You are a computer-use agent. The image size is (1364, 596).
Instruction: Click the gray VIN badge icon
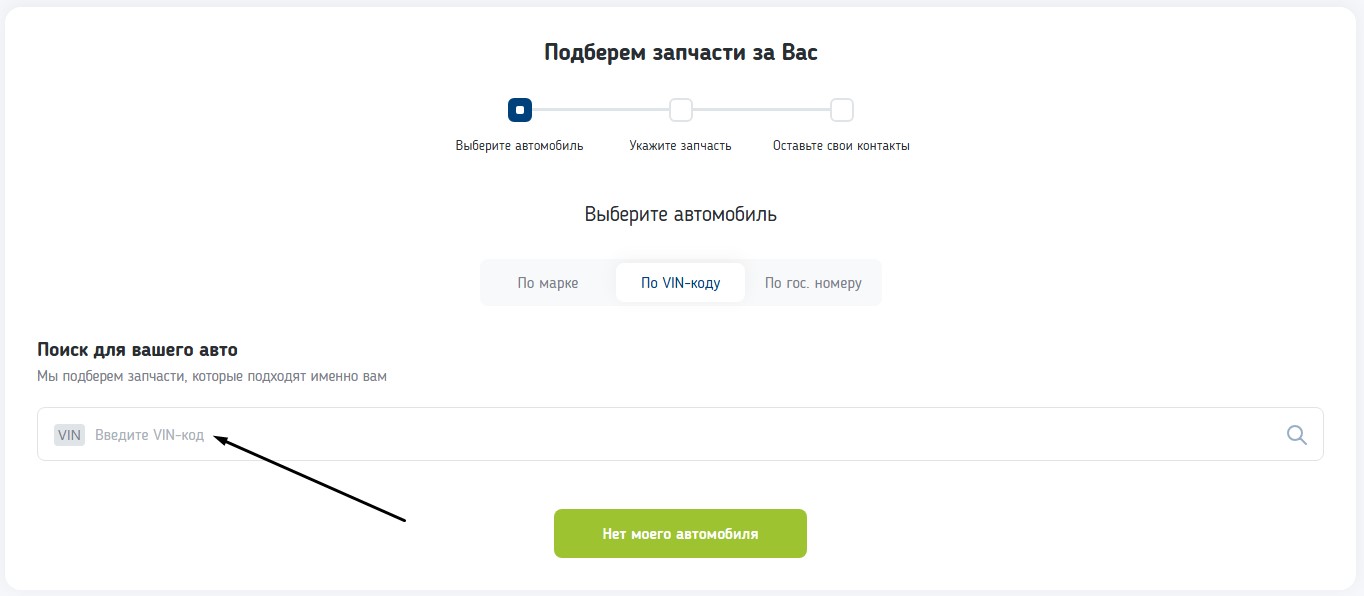(69, 435)
